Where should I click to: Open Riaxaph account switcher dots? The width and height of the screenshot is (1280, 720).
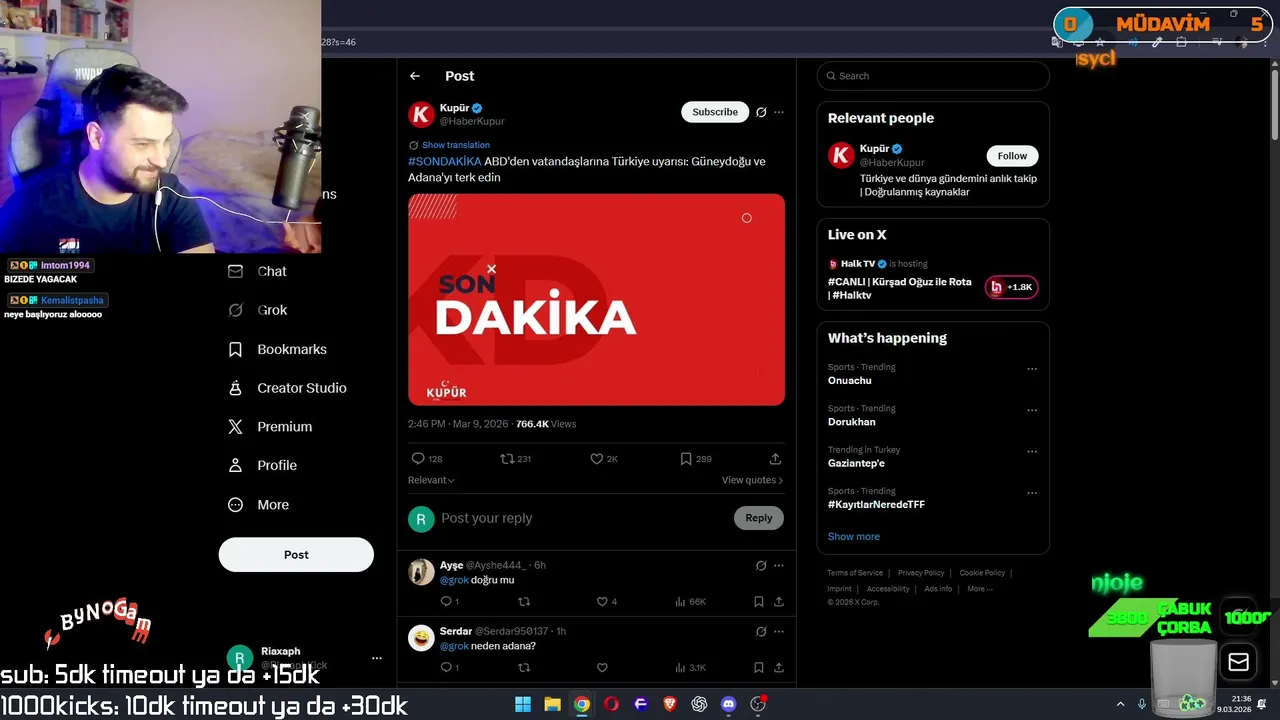[377, 658]
